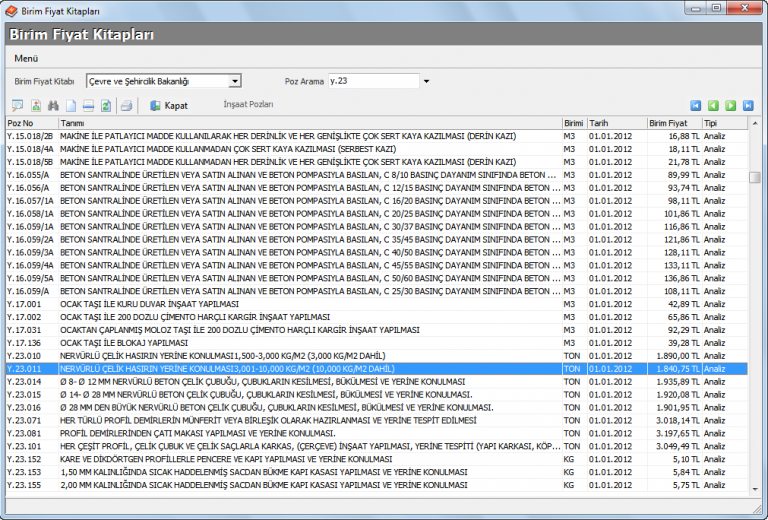This screenshot has width=768, height=520.
Task: Go to next record with green arrow
Action: pos(731,105)
